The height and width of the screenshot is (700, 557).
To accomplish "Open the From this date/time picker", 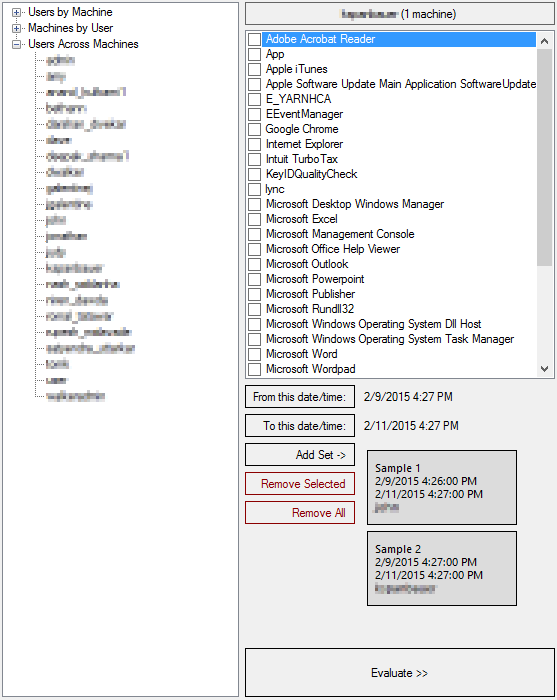I will click(x=300, y=396).
